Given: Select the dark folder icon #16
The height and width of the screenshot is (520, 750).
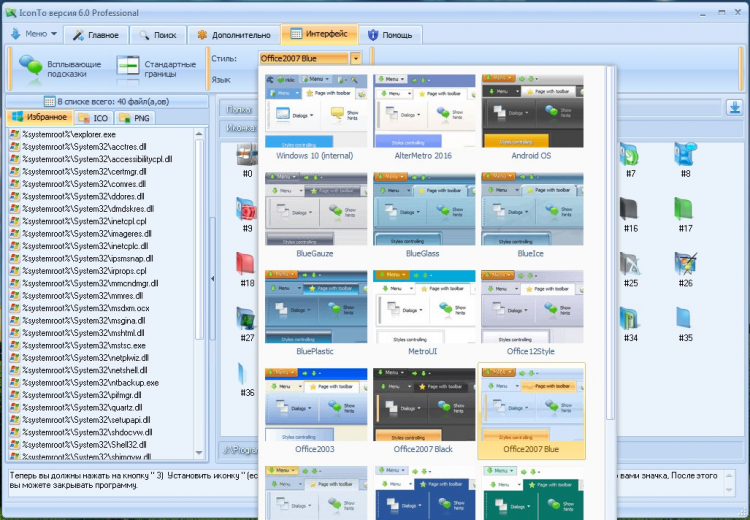Looking at the screenshot, I should pos(630,215).
